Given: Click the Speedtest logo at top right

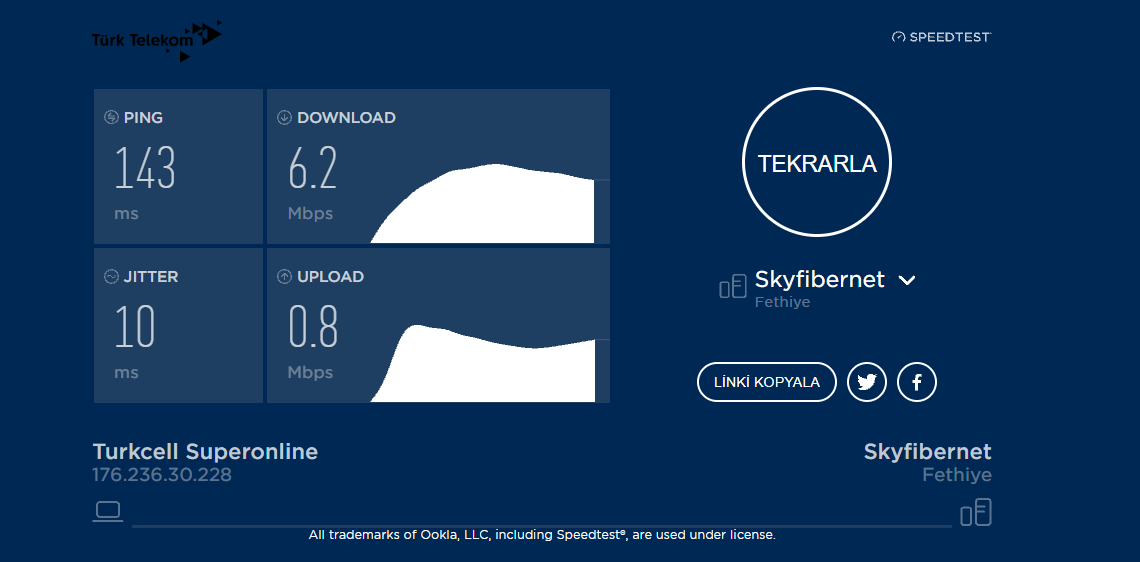Looking at the screenshot, I should click(942, 36).
